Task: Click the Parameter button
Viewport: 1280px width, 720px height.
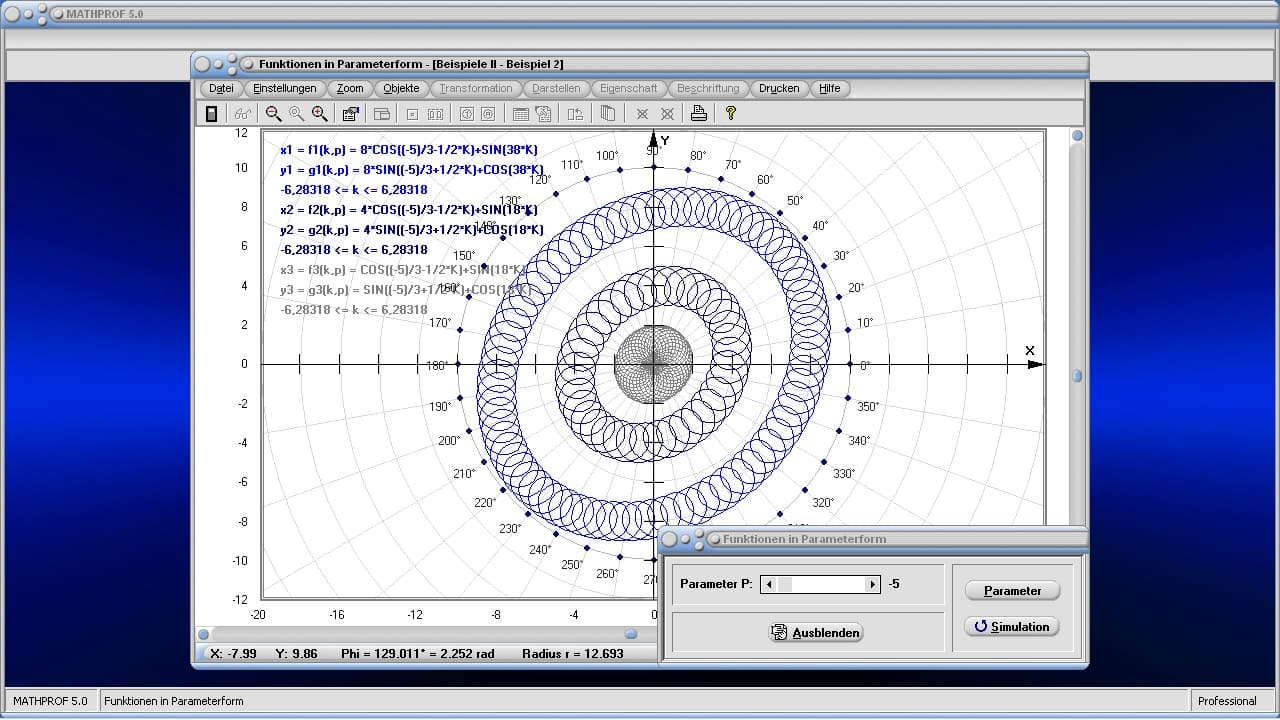Action: [1012, 590]
